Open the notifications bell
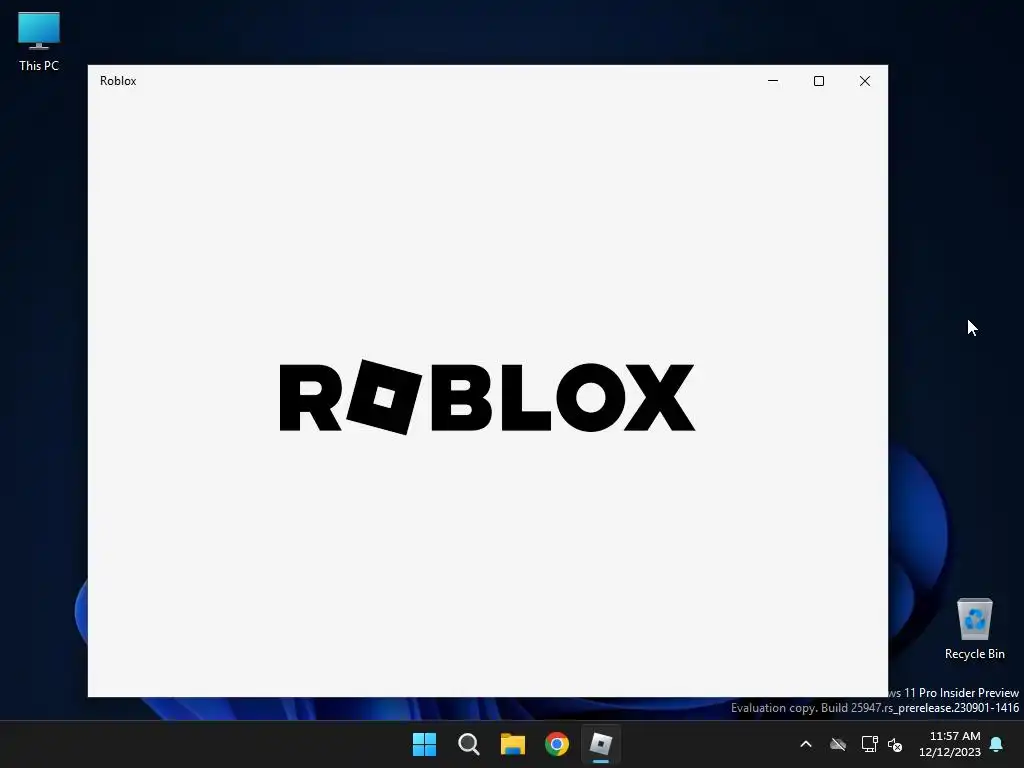 click(x=996, y=744)
